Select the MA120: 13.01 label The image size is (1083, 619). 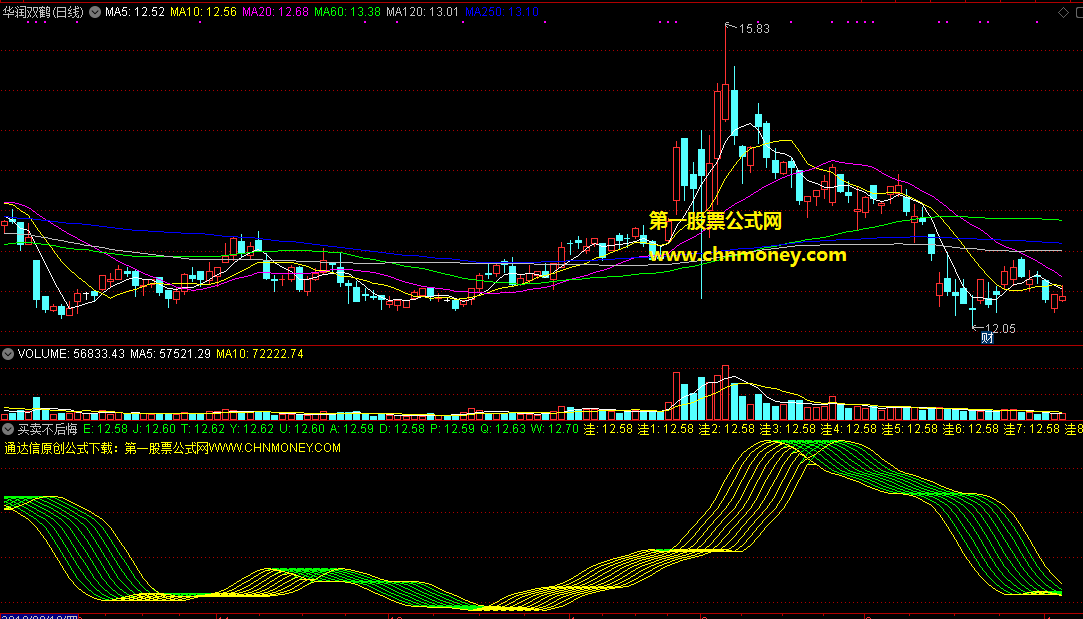tap(423, 12)
